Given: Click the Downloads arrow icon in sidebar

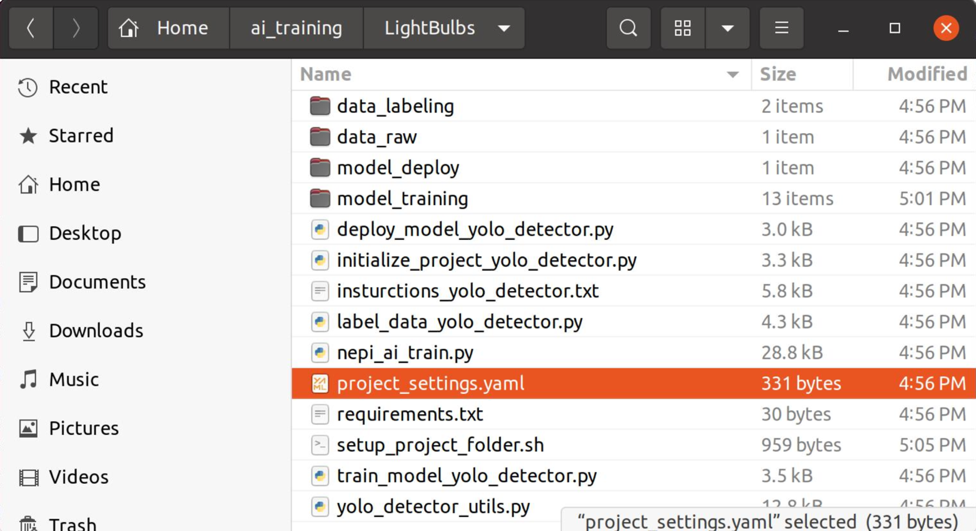Looking at the screenshot, I should click(28, 331).
